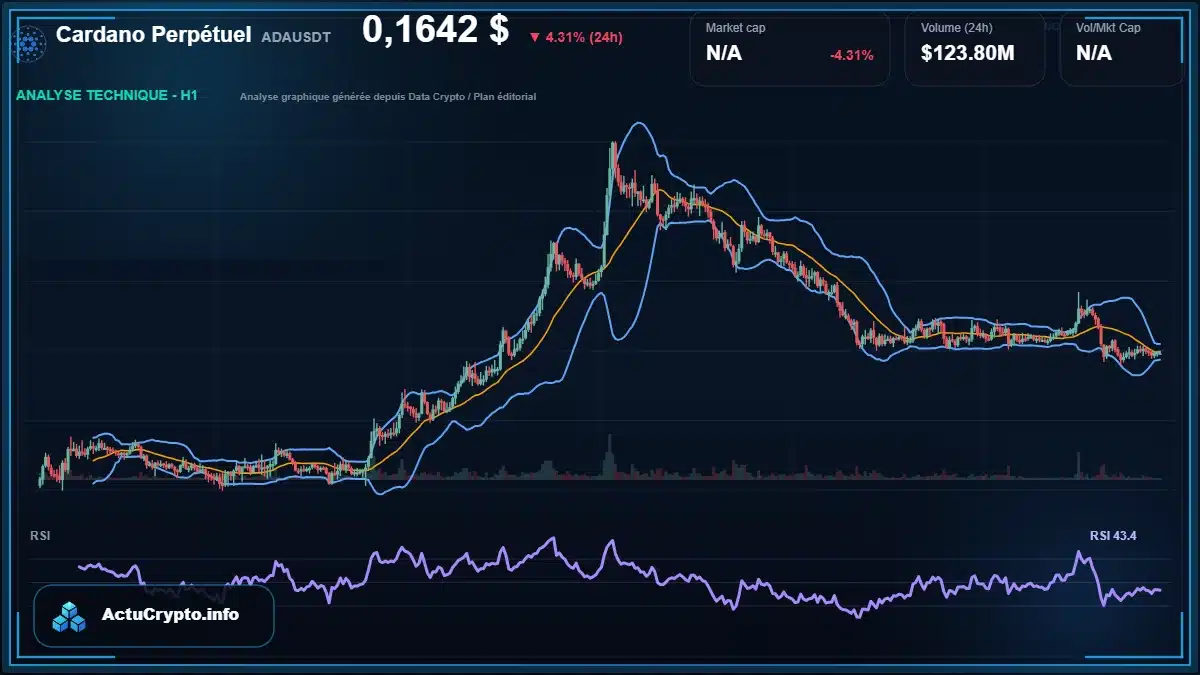The height and width of the screenshot is (675, 1200).
Task: Select the Cardano Perpétuel title
Action: click(153, 35)
